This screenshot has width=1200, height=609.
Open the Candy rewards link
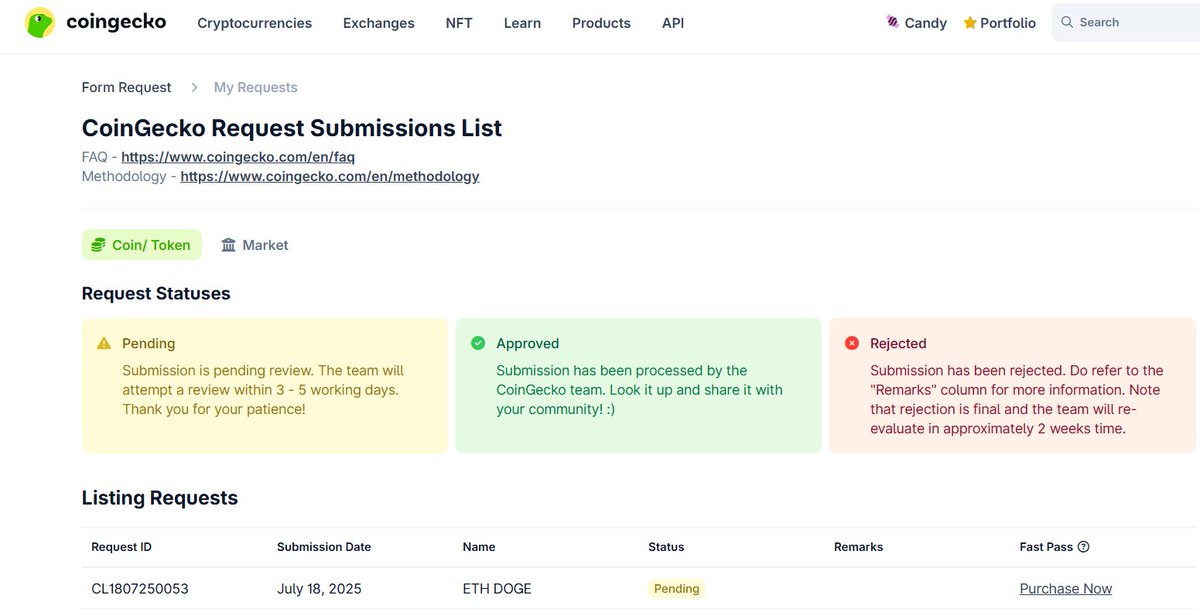coord(917,23)
